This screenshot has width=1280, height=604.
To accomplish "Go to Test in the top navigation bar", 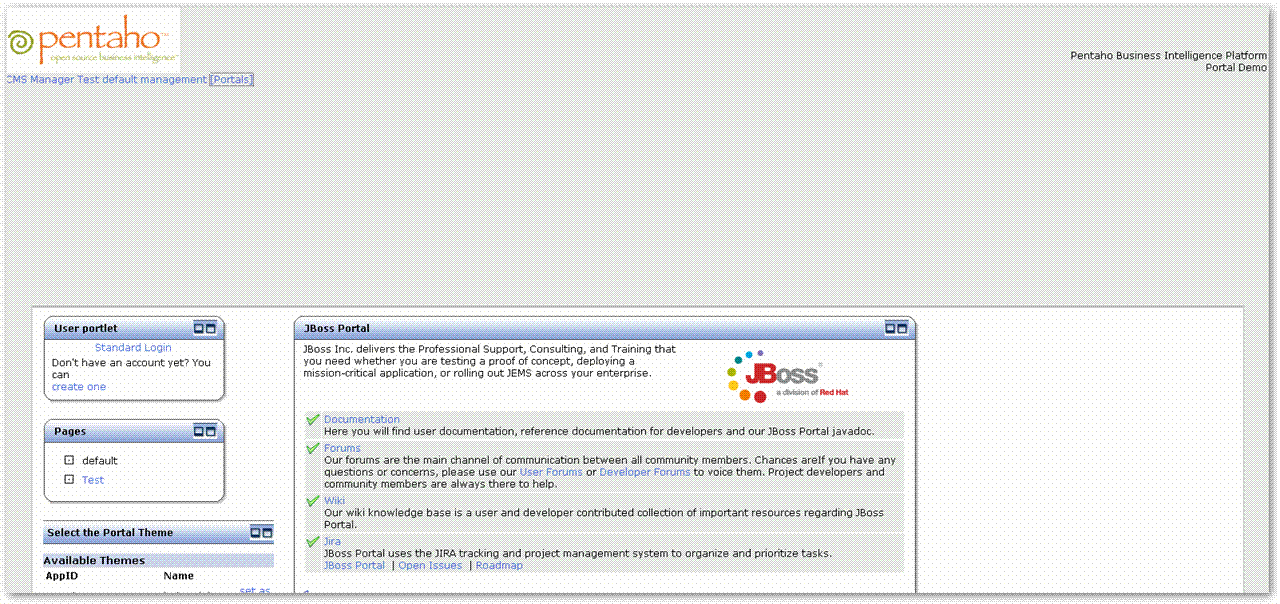I will [x=88, y=80].
